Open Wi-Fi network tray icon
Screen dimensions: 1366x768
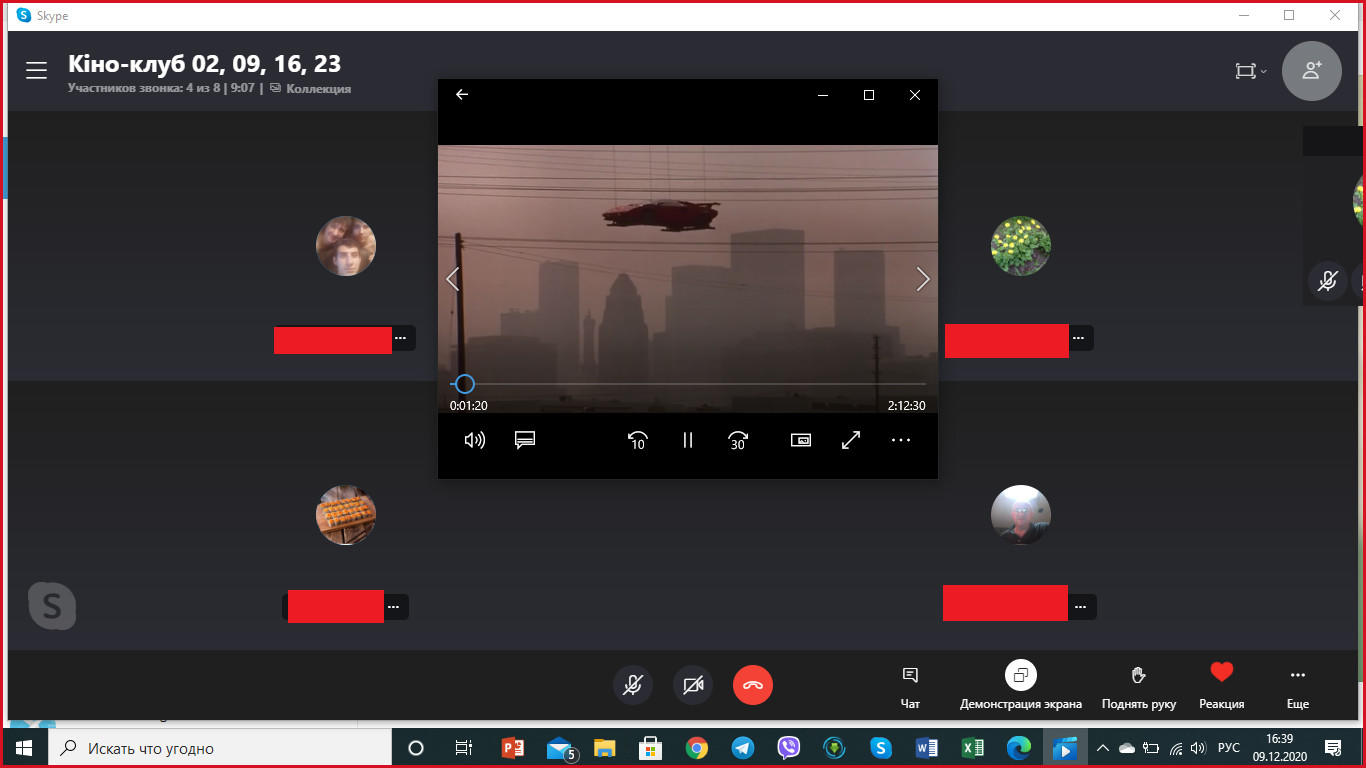pos(1176,748)
